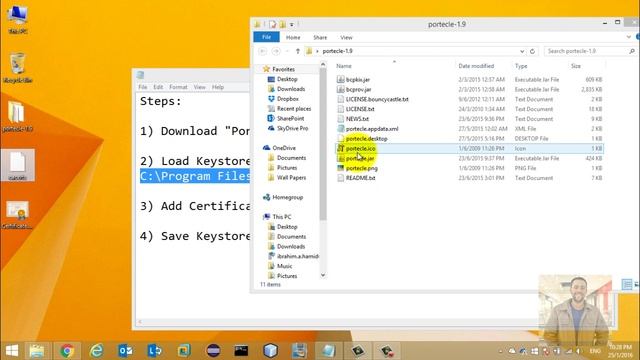The width and height of the screenshot is (640, 360).
Task: Go up one folder level
Action: coord(298,51)
